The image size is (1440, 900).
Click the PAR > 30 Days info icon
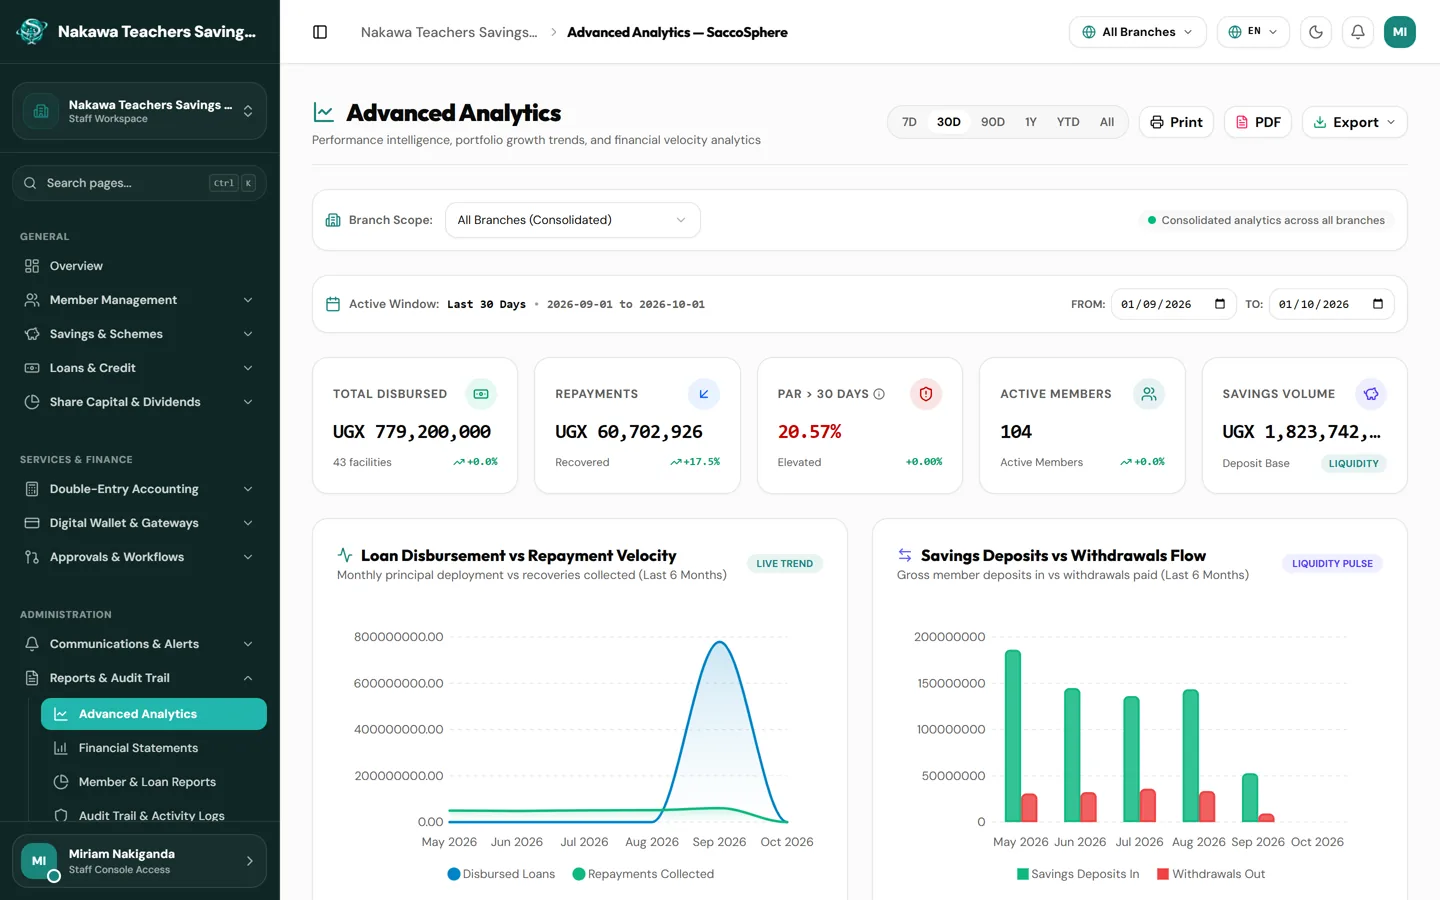click(879, 394)
